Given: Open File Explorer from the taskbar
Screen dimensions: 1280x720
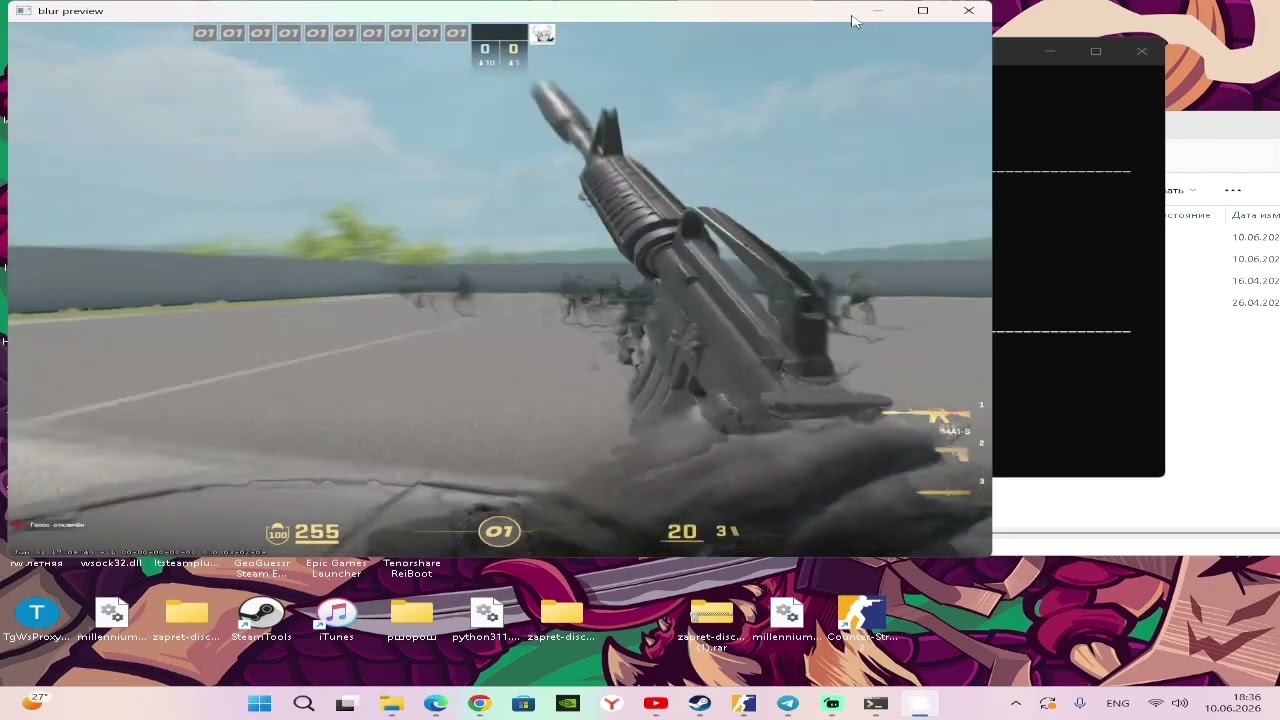Looking at the screenshot, I should click(391, 704).
